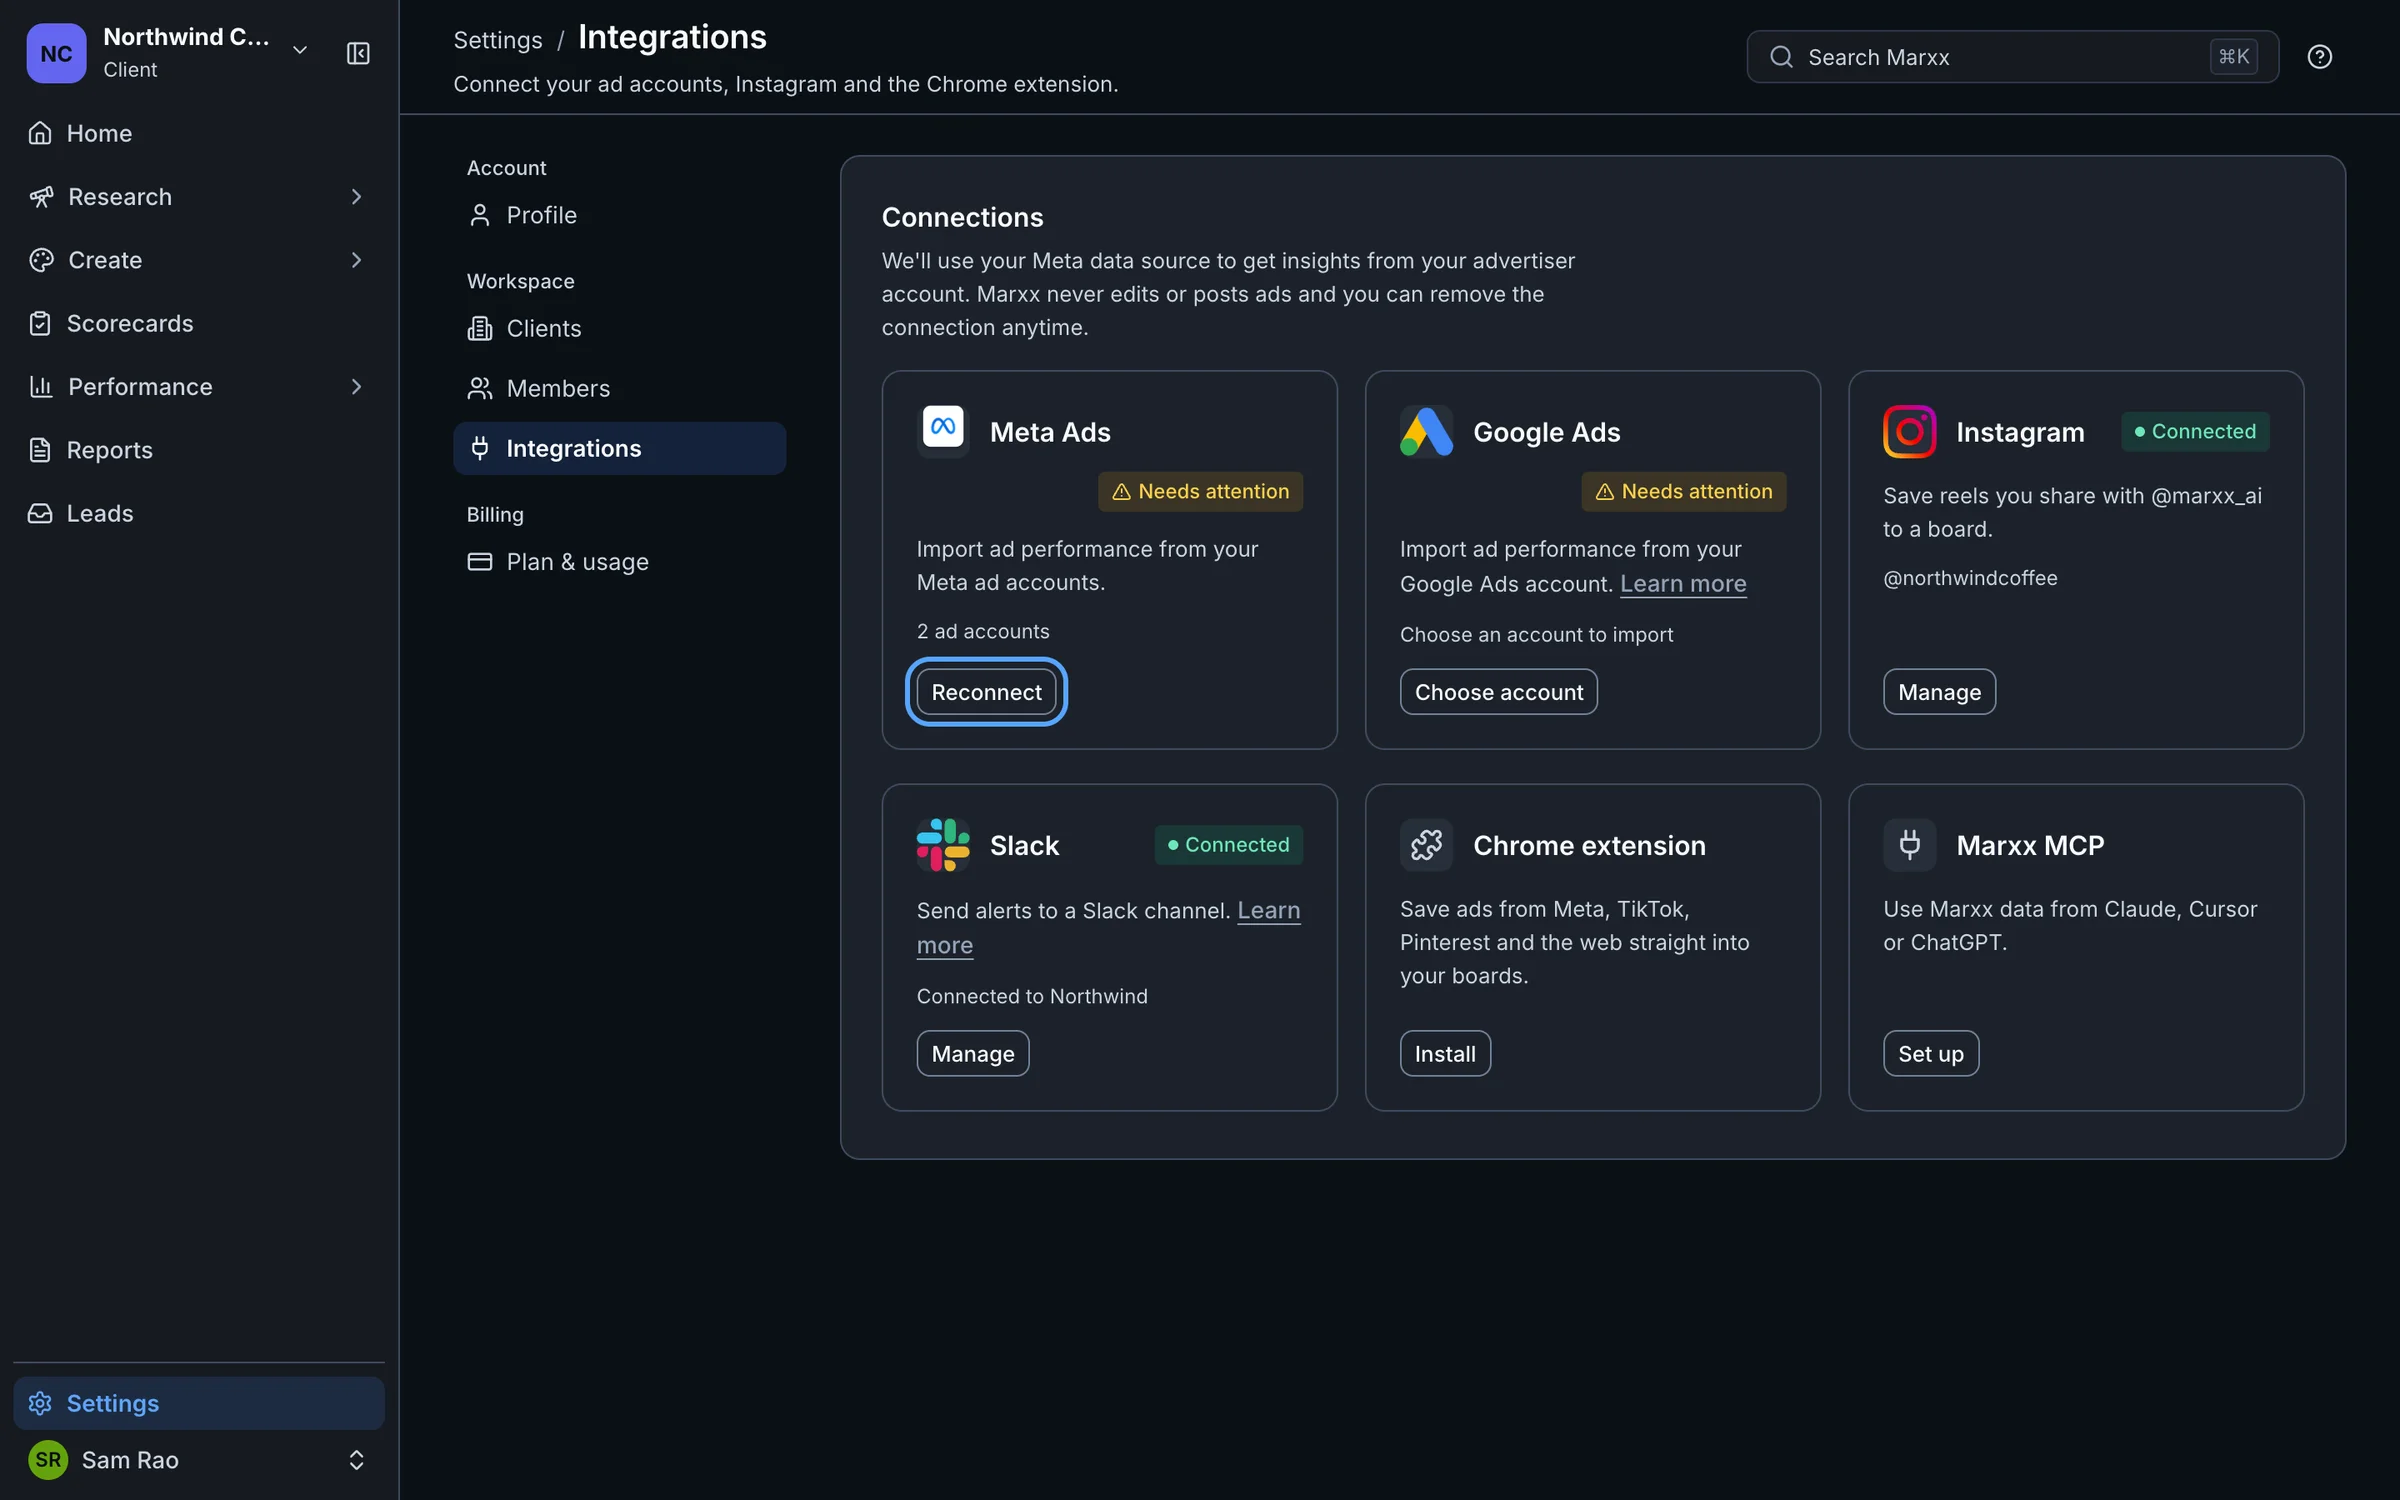Click the Scorecards clipboard icon
Viewport: 2400px width, 1500px height.
[x=40, y=323]
